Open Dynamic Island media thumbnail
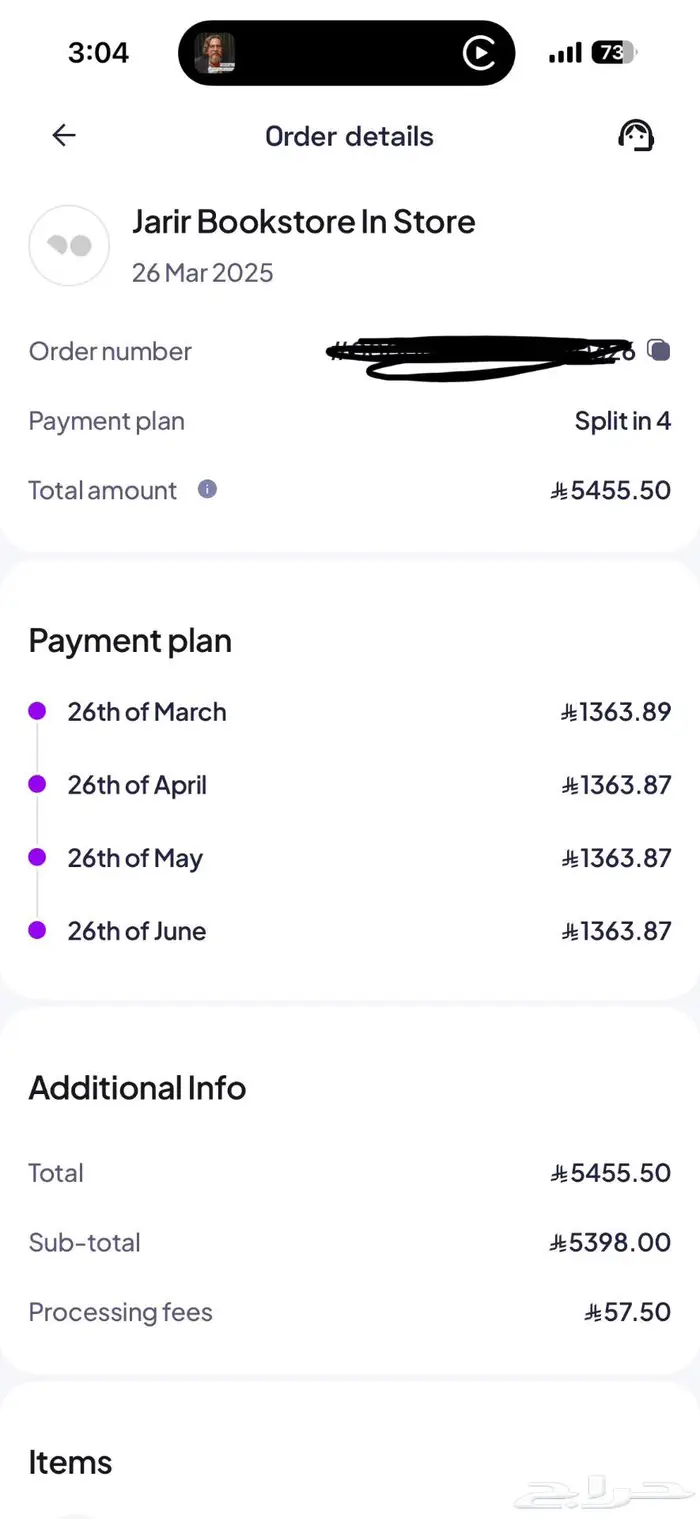 coord(214,53)
